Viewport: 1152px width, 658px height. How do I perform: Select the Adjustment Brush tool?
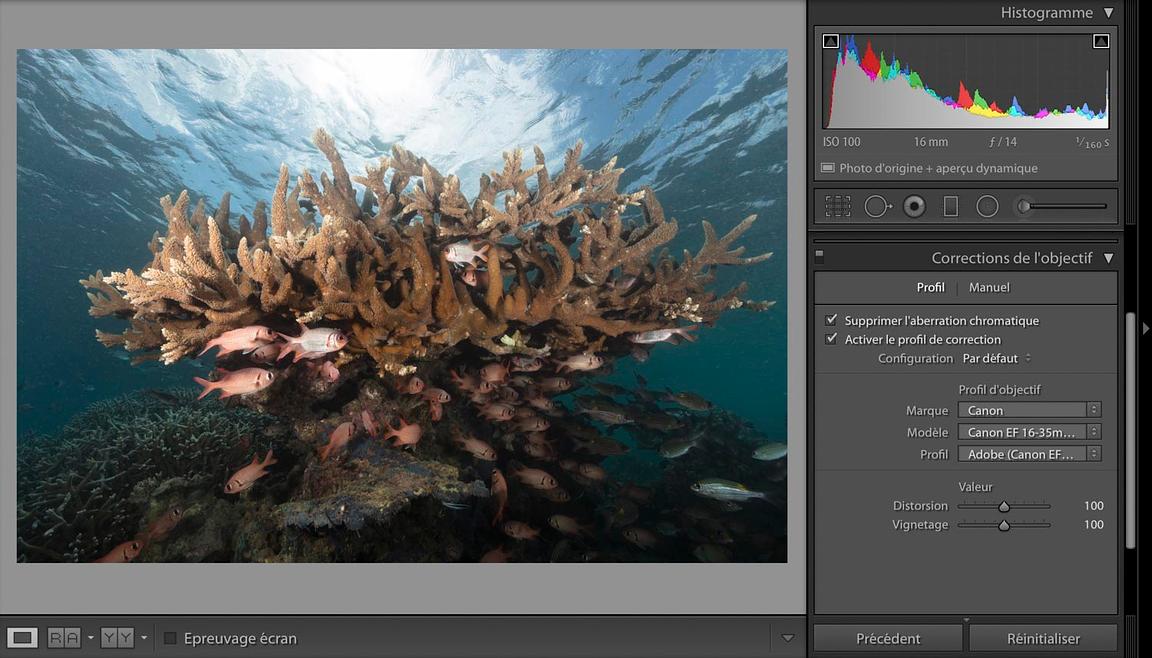(1023, 206)
